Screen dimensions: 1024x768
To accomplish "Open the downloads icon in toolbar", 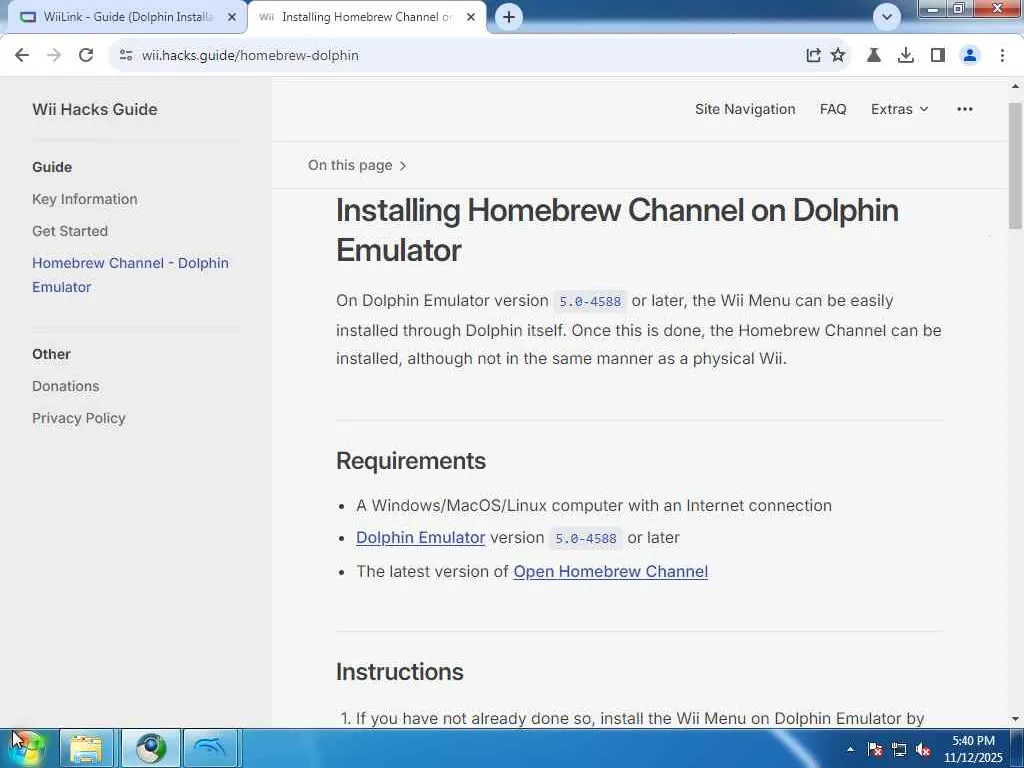I will pos(905,56).
